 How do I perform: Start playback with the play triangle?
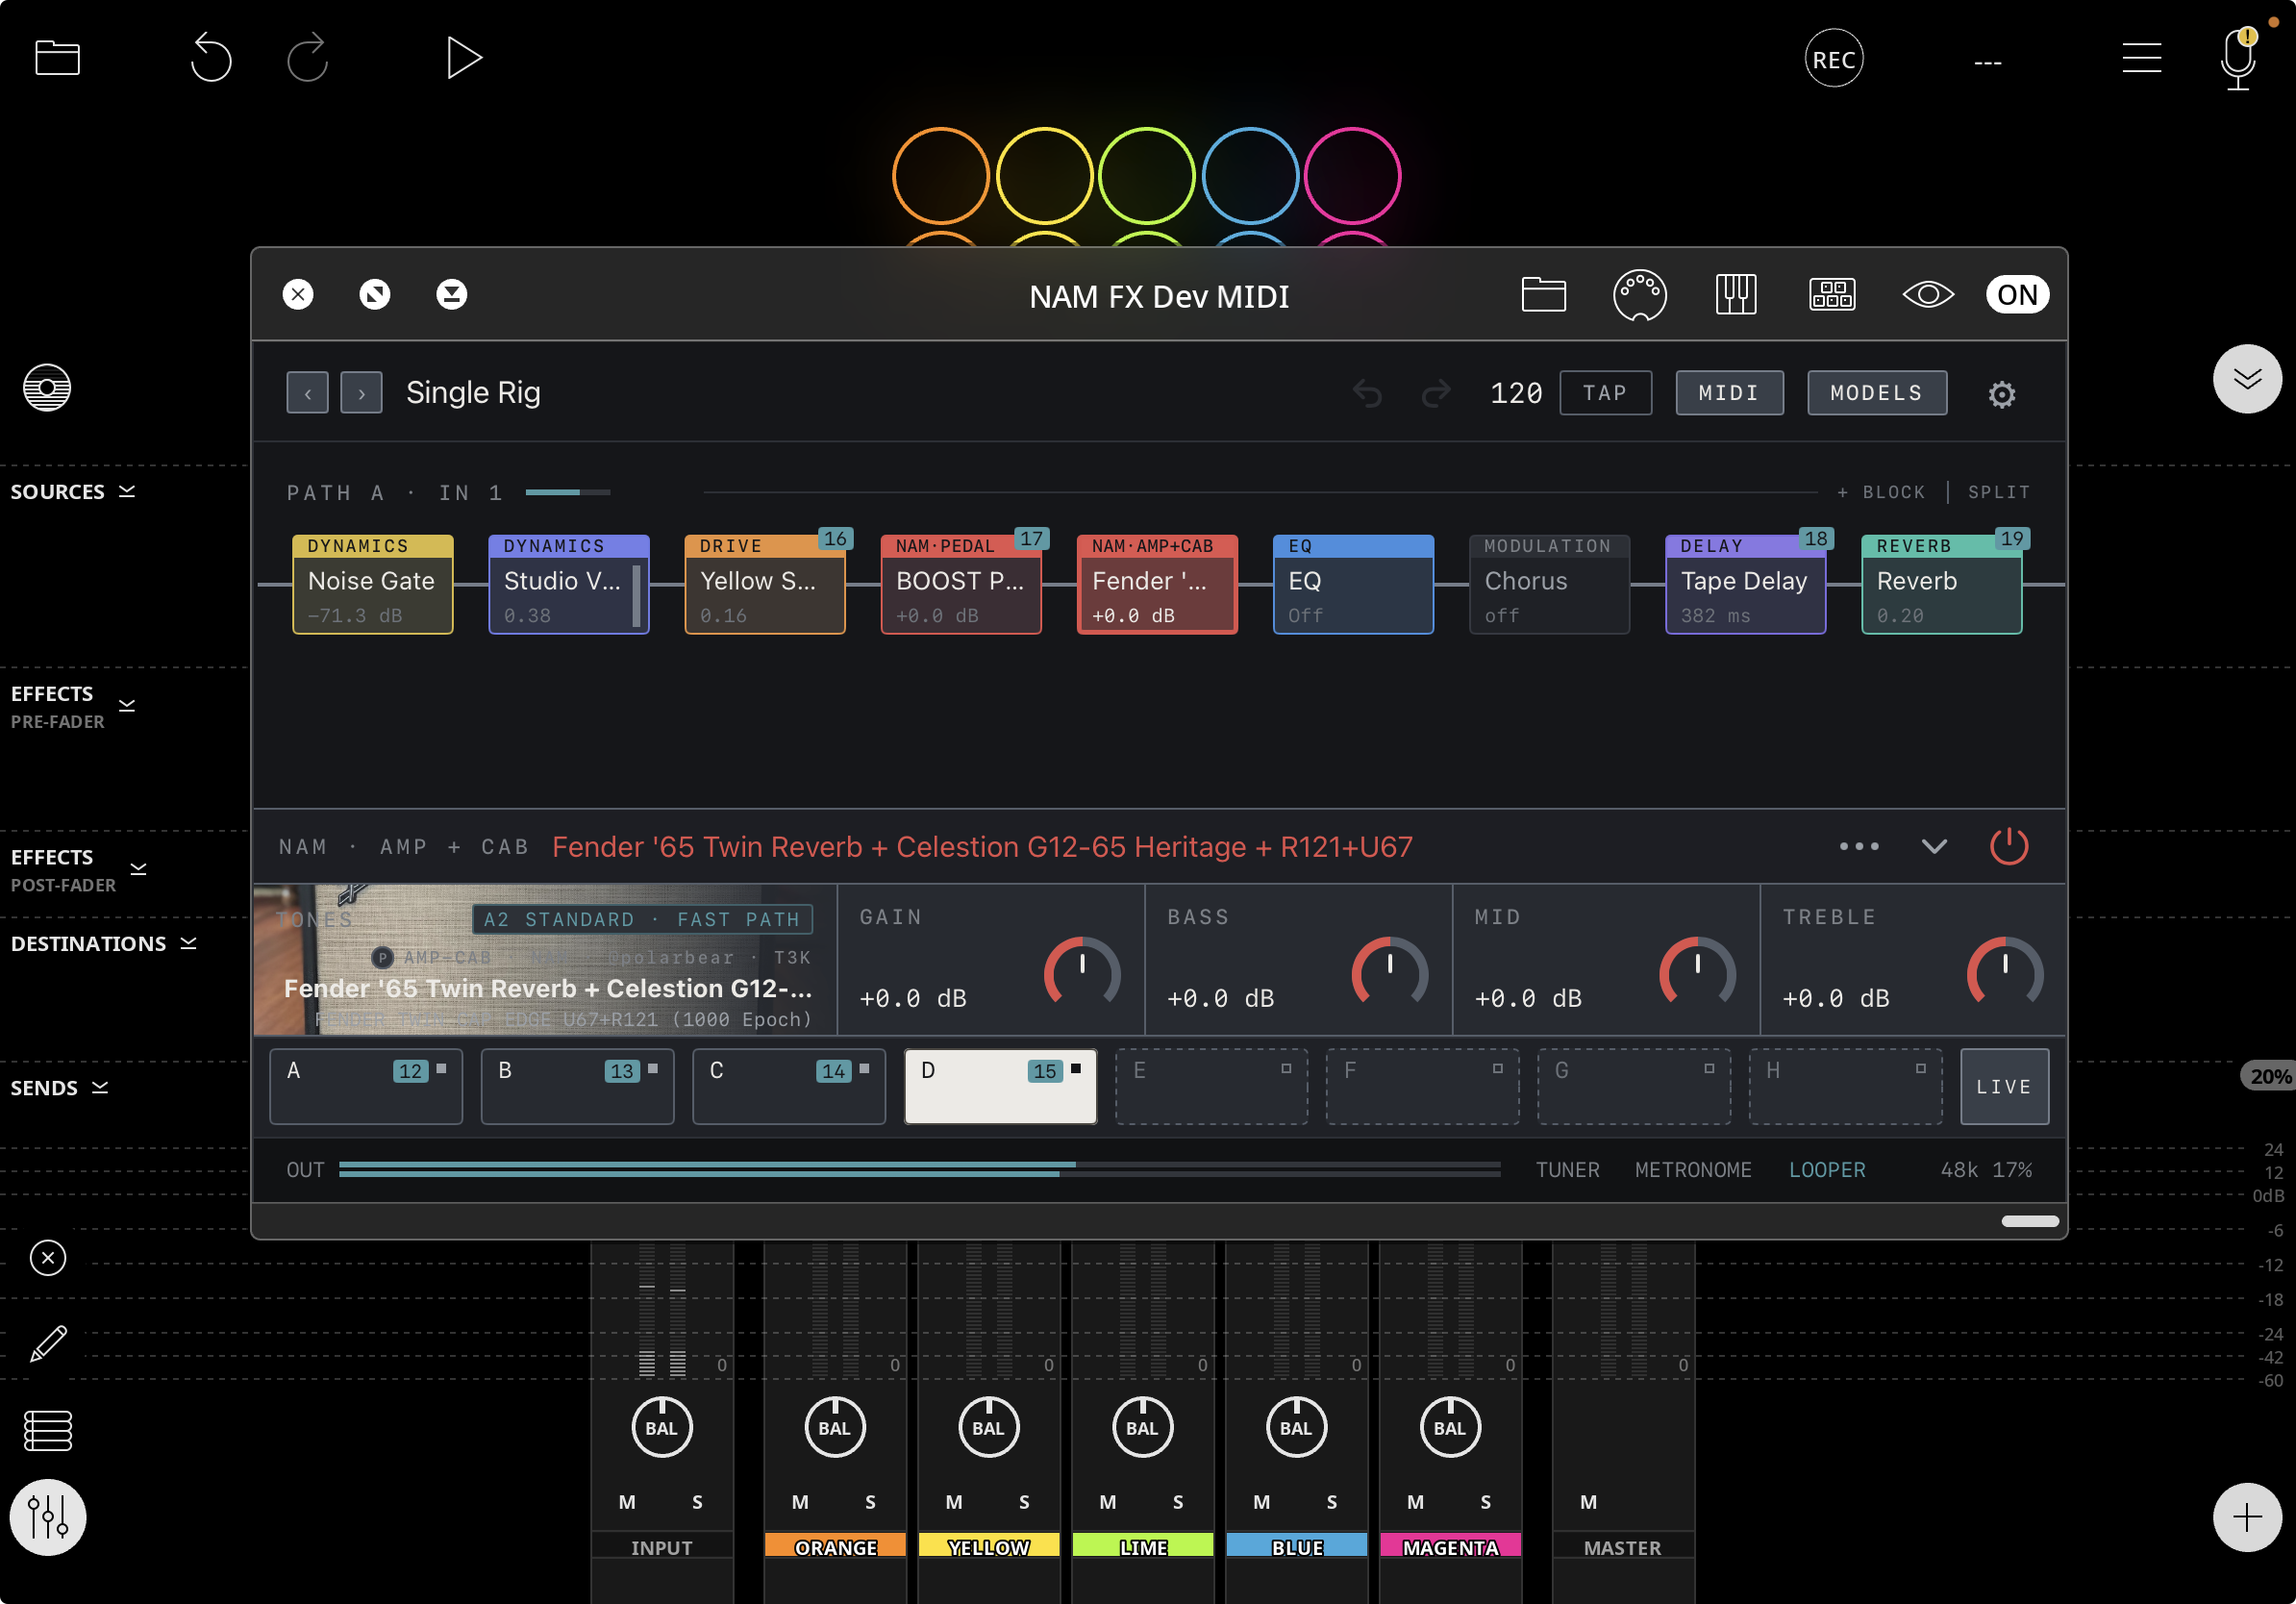click(463, 58)
